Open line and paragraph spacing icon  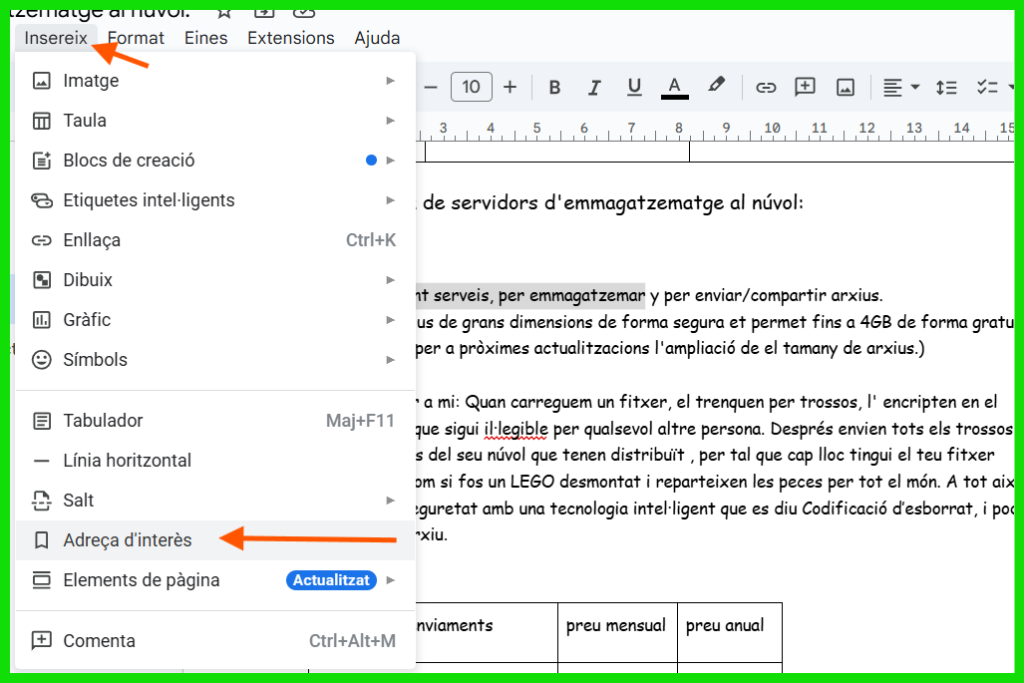coord(946,87)
